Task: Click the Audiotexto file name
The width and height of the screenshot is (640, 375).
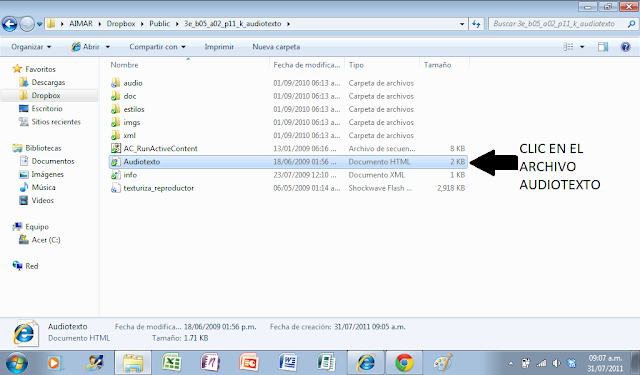Action: tap(142, 162)
